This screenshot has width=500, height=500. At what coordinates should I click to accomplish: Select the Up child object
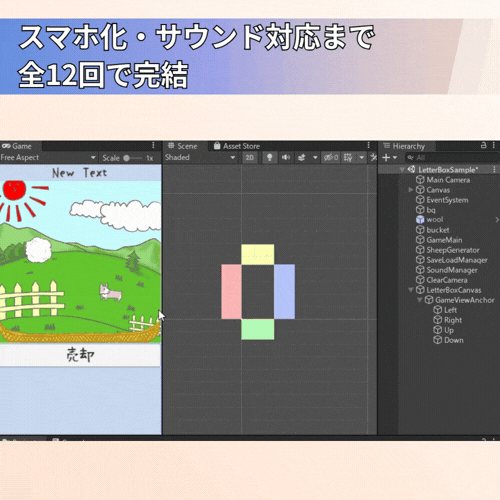coord(449,330)
